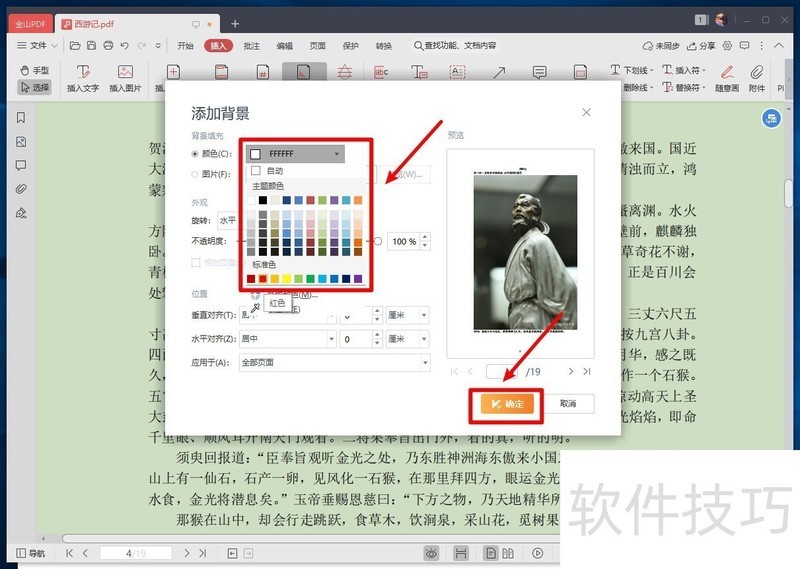Choose the red standard color swatch
The height and width of the screenshot is (569, 800).
(x=262, y=278)
